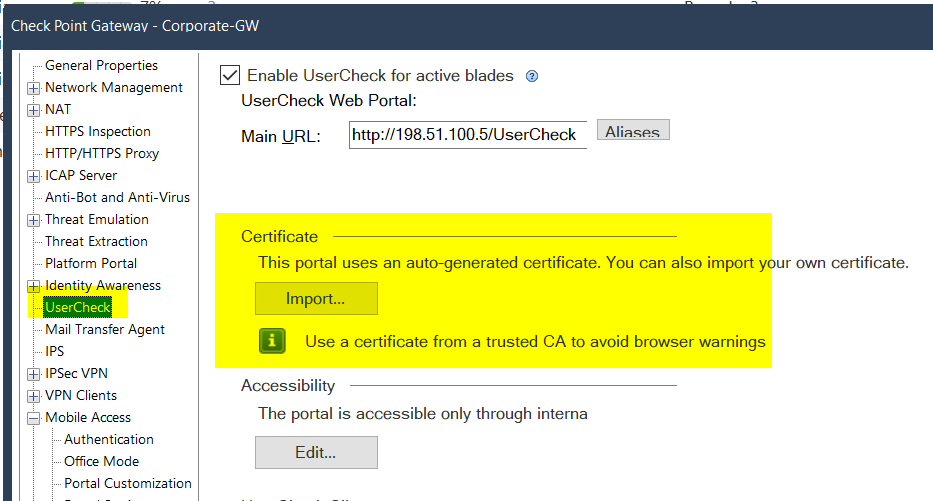Viewport: 933px width, 501px height.
Task: Toggle Enable UserCheck for active blades checkbox
Action: click(230, 76)
